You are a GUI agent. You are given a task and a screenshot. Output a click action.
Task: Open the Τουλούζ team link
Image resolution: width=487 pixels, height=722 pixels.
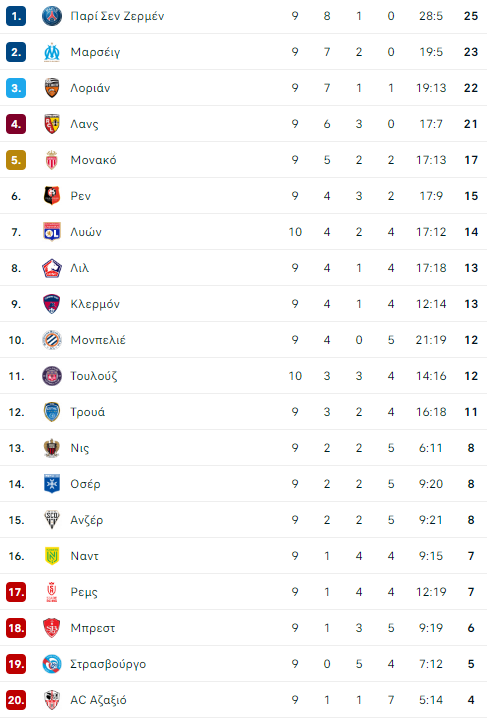pos(93,376)
